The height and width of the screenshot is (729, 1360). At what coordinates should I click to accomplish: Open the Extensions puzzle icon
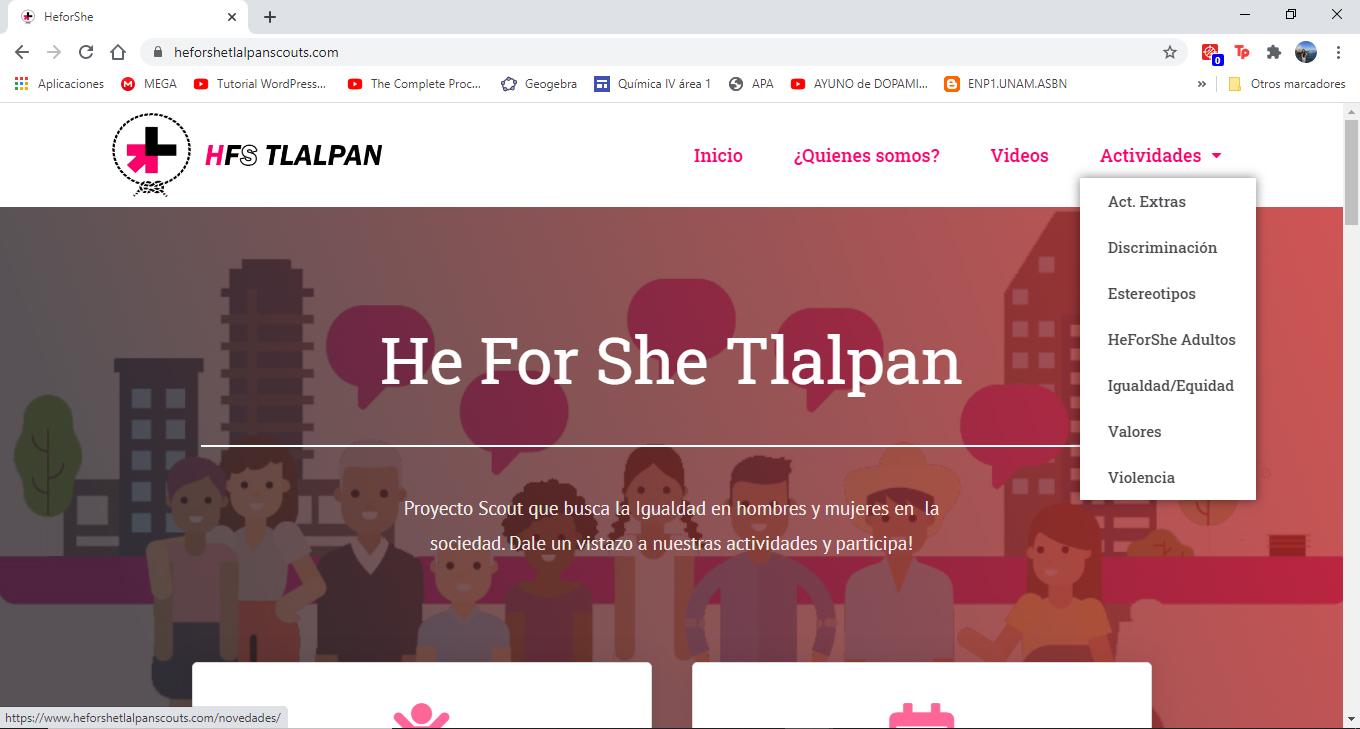click(x=1273, y=52)
